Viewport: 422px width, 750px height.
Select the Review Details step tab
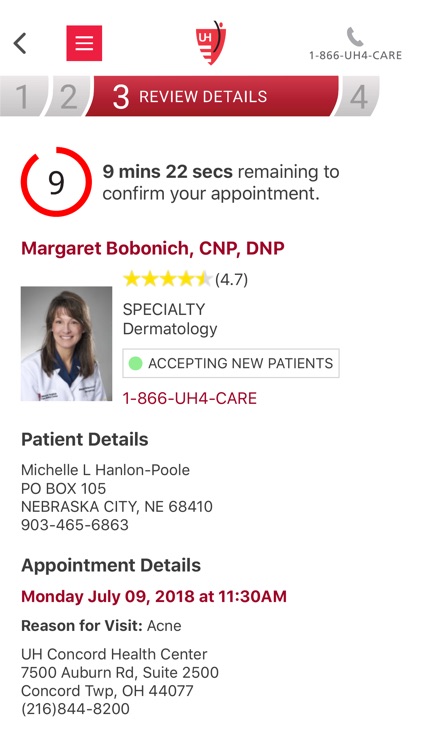tap(212, 96)
